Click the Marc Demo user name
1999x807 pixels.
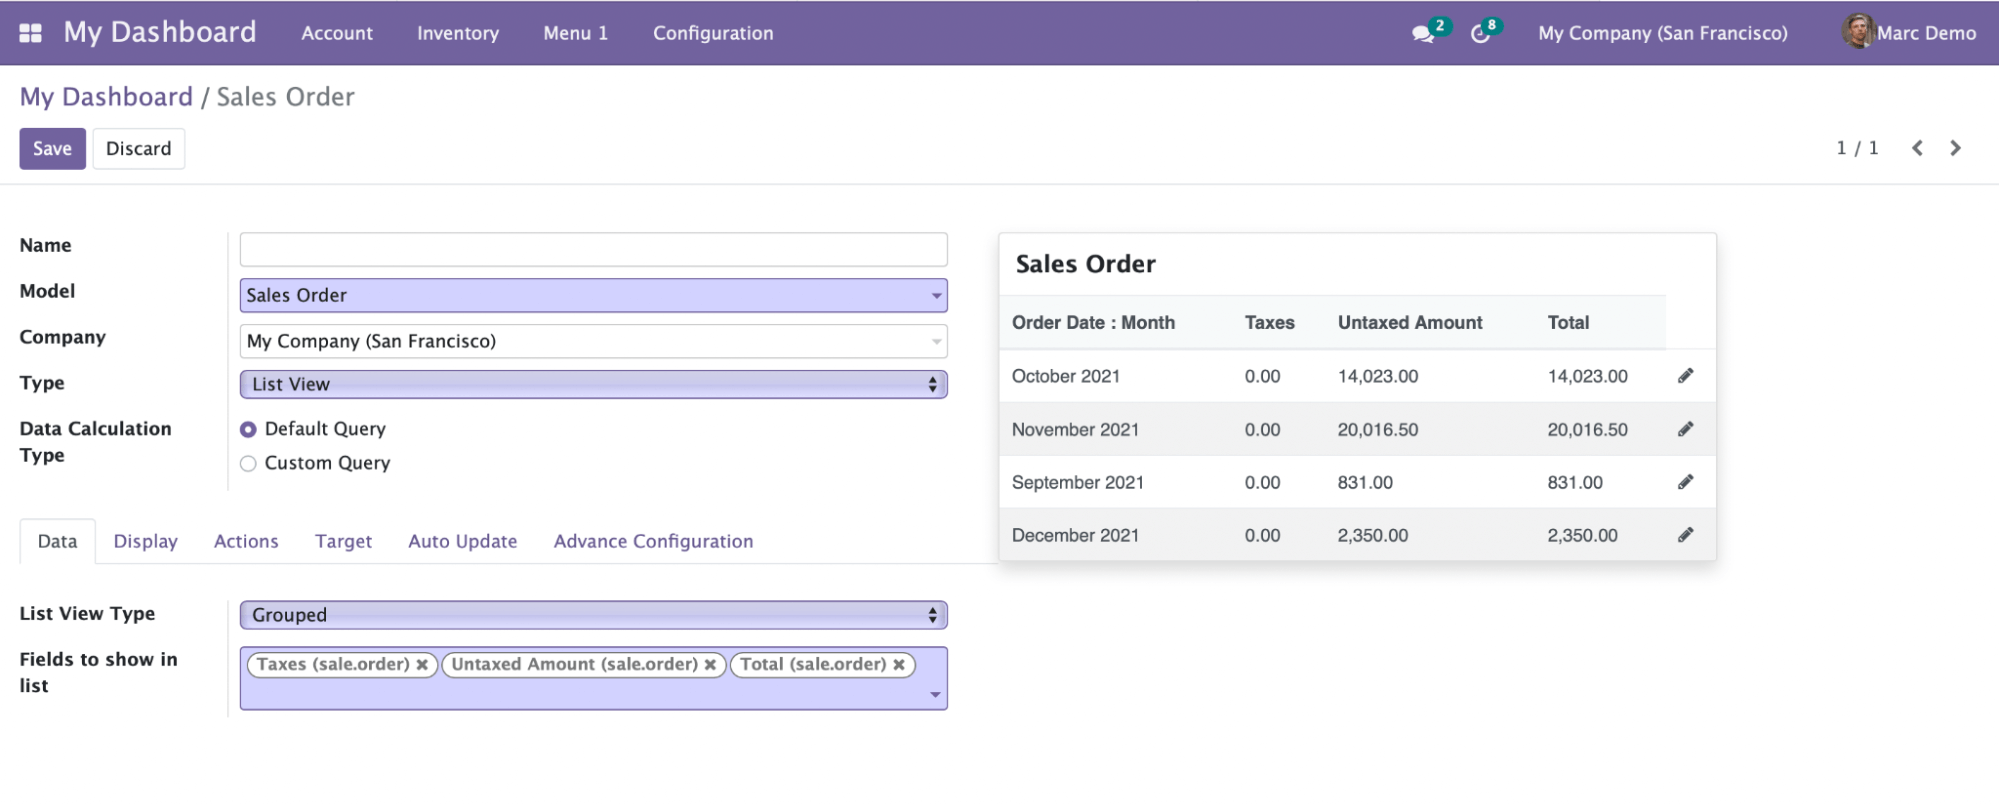(x=1926, y=33)
